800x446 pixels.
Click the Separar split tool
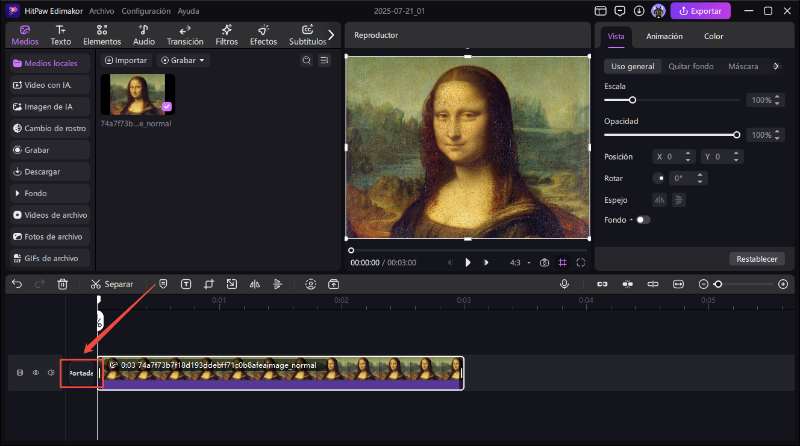[x=111, y=284]
